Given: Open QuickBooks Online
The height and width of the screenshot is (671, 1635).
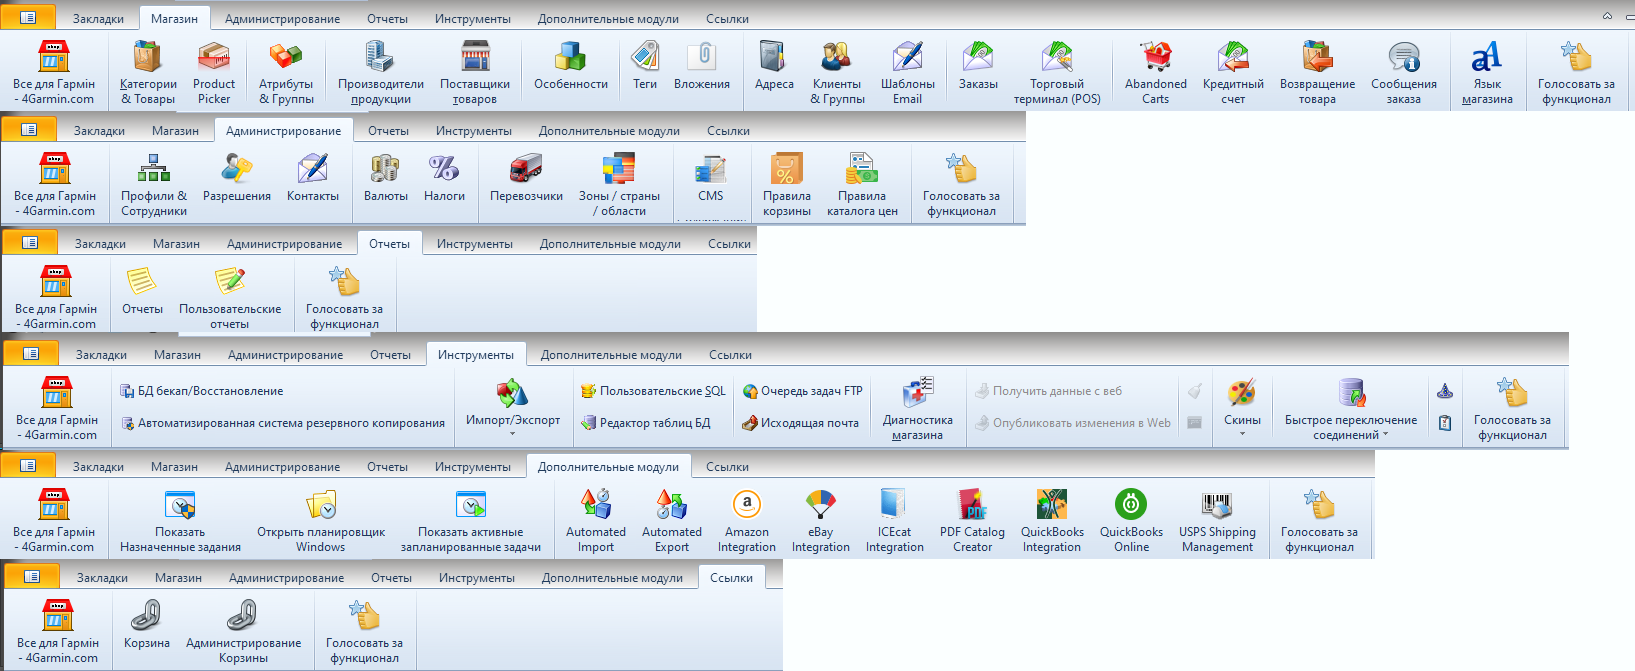Looking at the screenshot, I should pos(1131,521).
